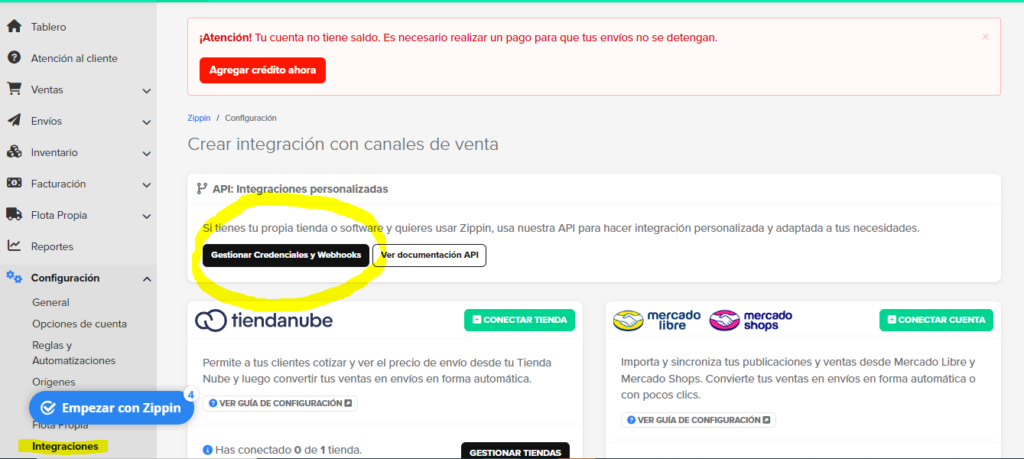
Task: Click Ver documentación API button
Action: tap(430, 255)
